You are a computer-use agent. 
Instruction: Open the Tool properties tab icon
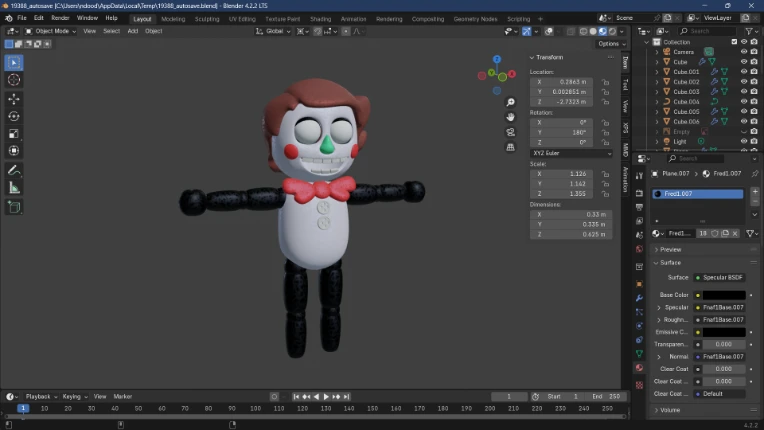pos(639,176)
